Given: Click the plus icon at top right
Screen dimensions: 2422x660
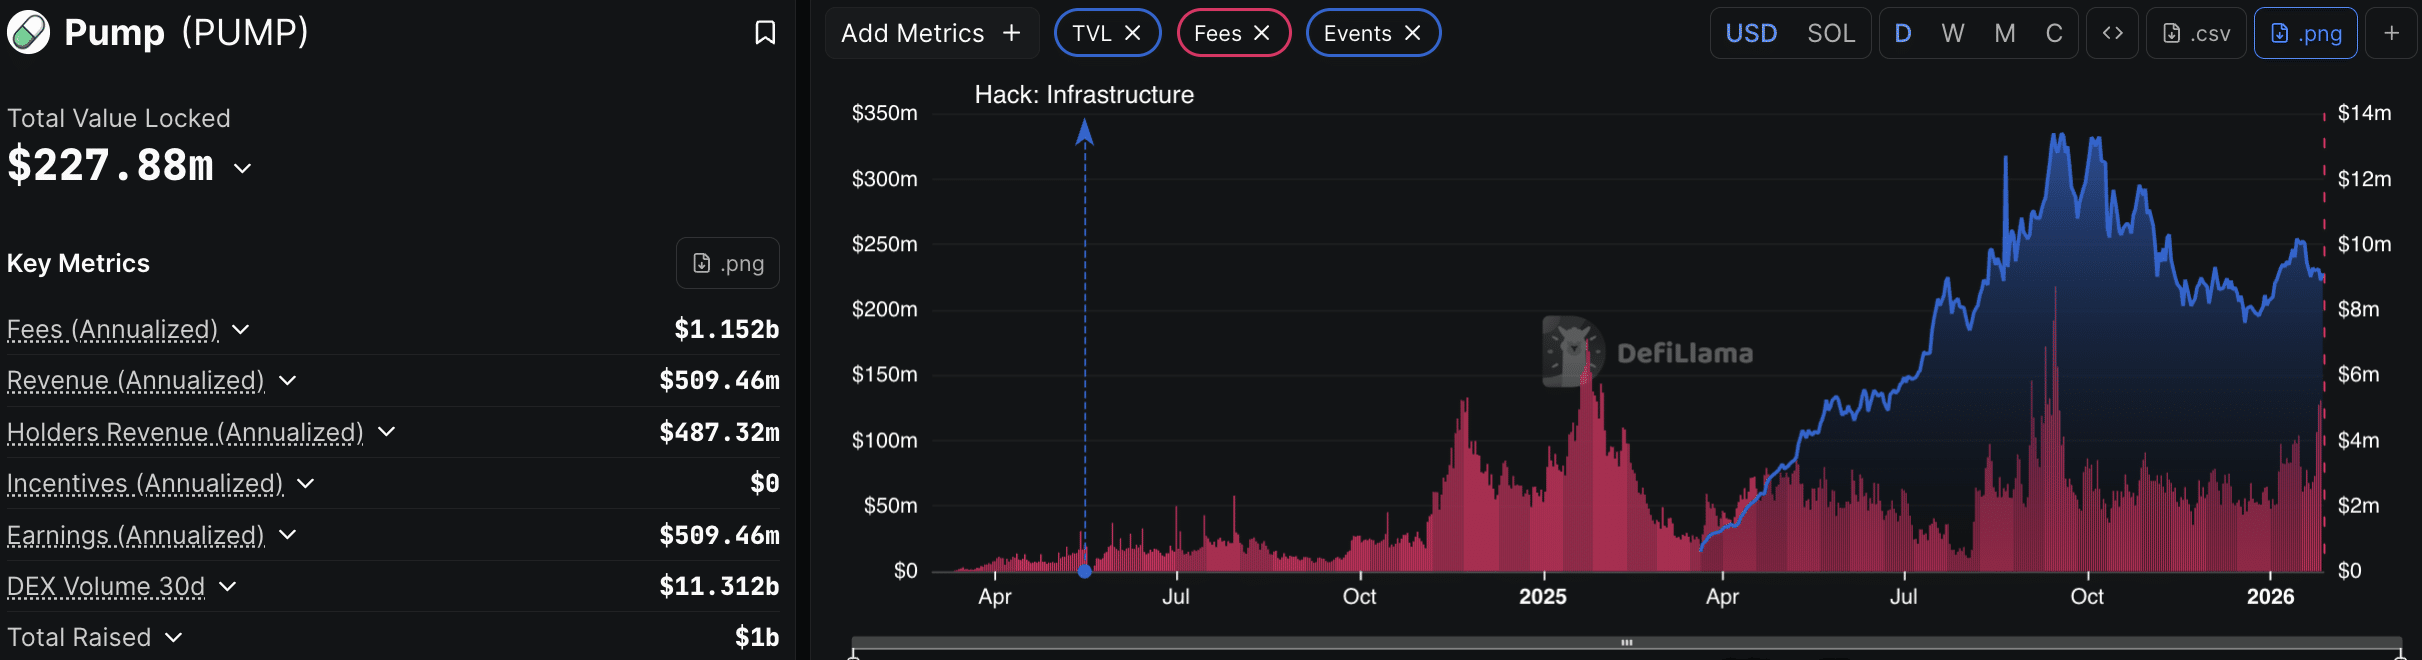Looking at the screenshot, I should click(x=2391, y=33).
